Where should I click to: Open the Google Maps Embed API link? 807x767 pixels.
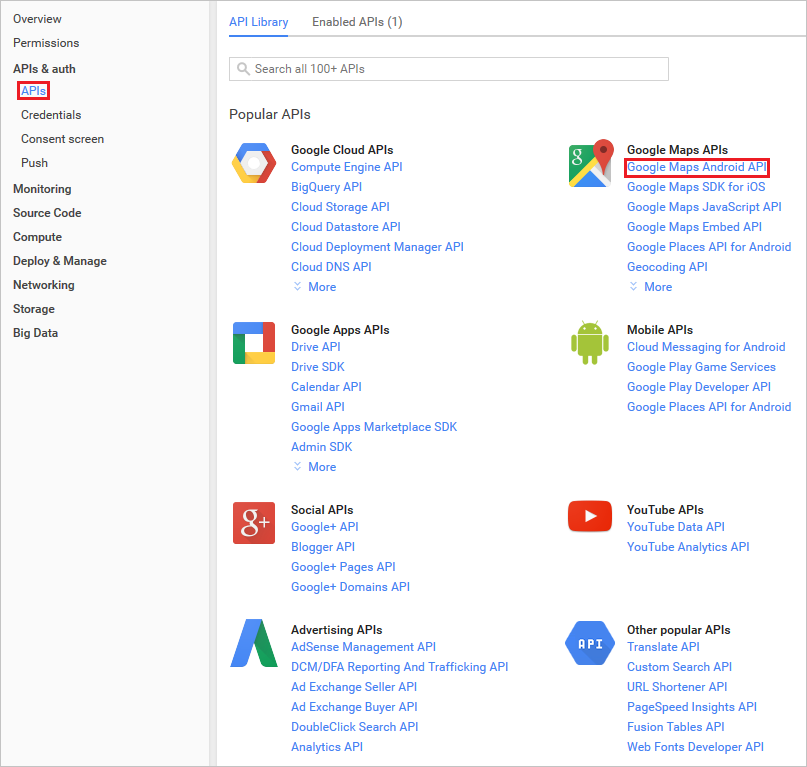tap(694, 227)
